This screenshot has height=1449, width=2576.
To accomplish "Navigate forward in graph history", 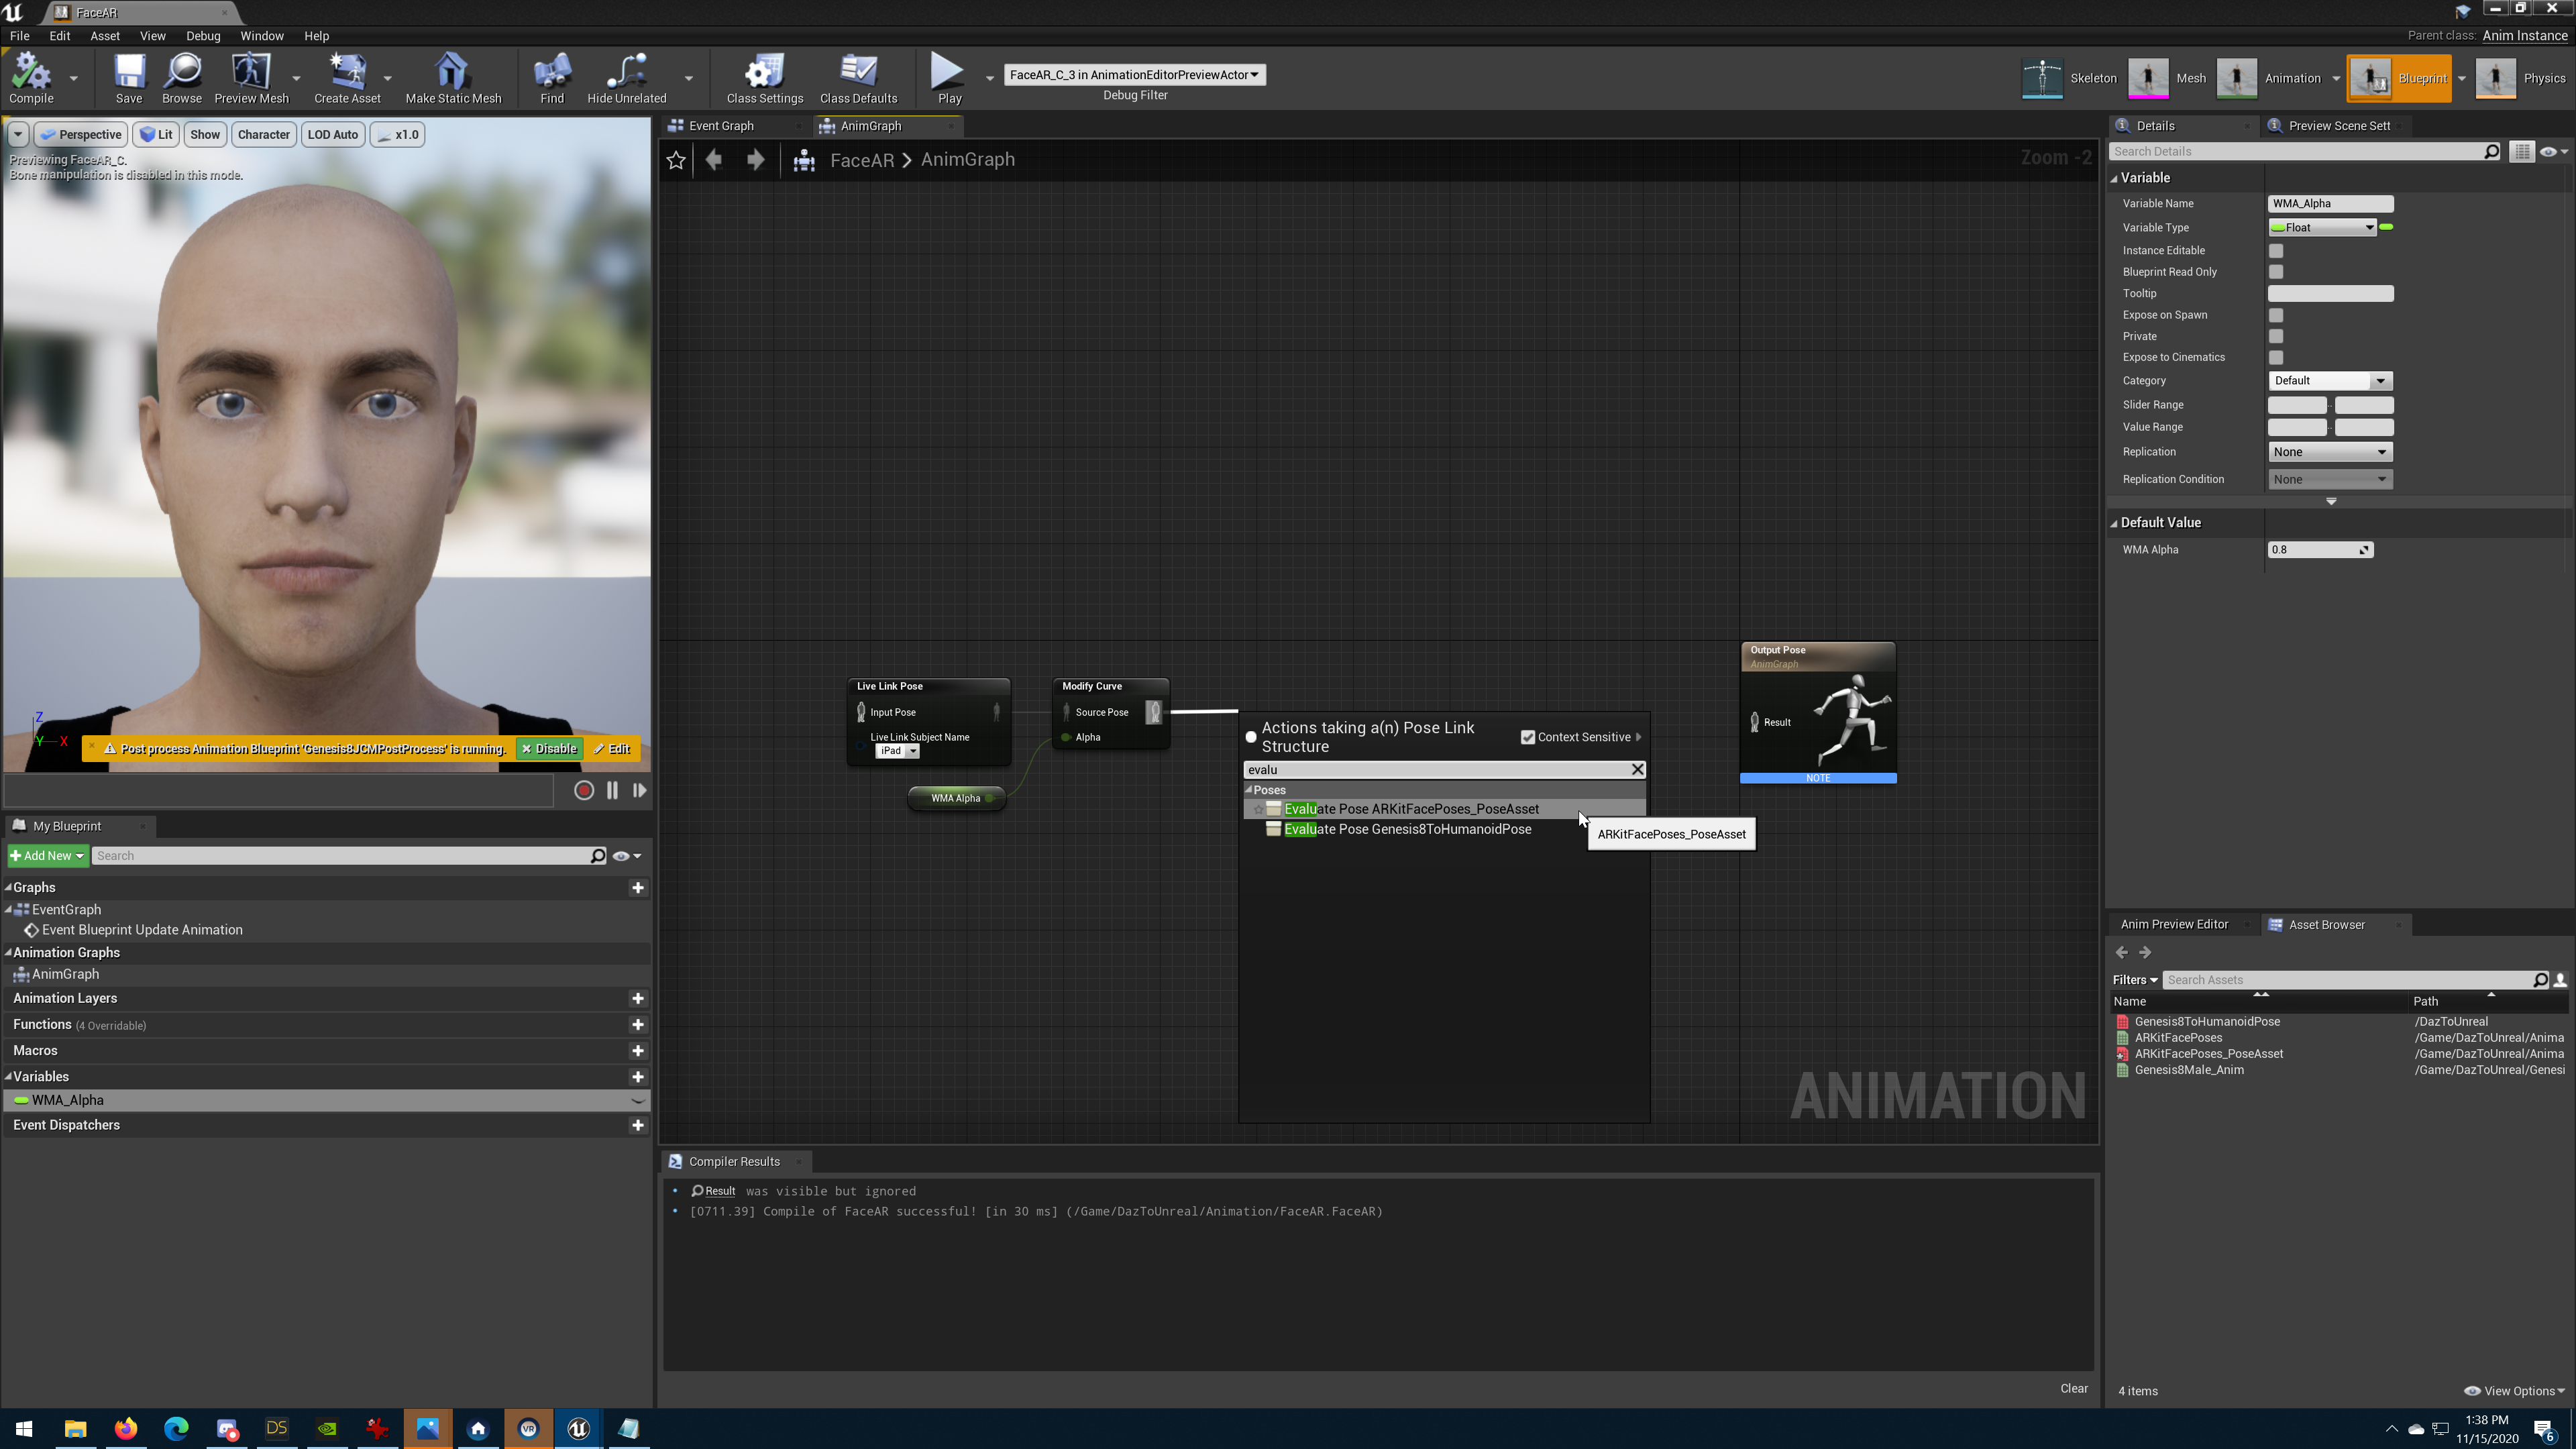I will [x=756, y=160].
